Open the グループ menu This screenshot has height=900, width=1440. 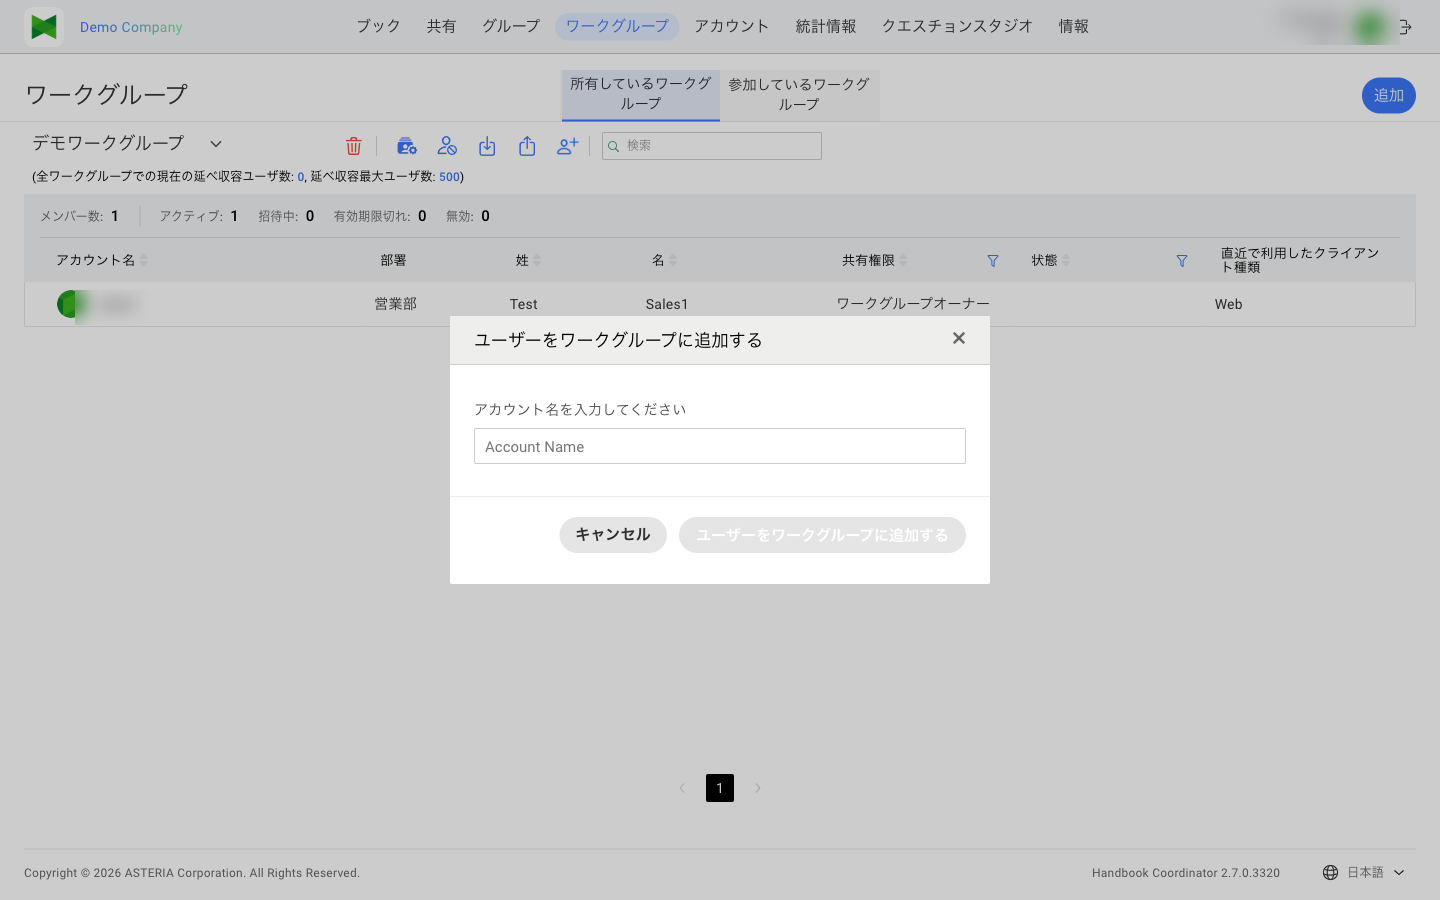[x=510, y=27]
